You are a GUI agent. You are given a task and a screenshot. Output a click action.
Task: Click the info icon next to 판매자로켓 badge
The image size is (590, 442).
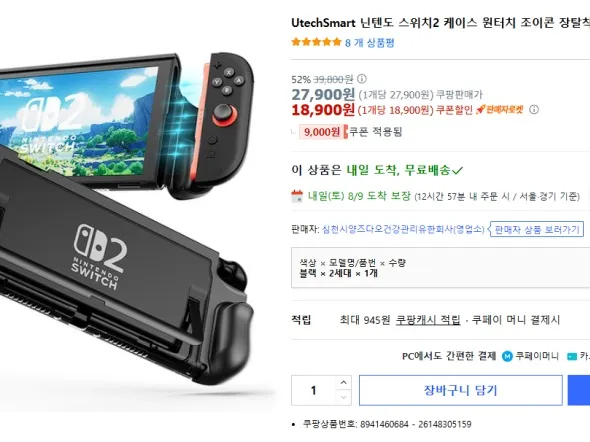click(534, 109)
